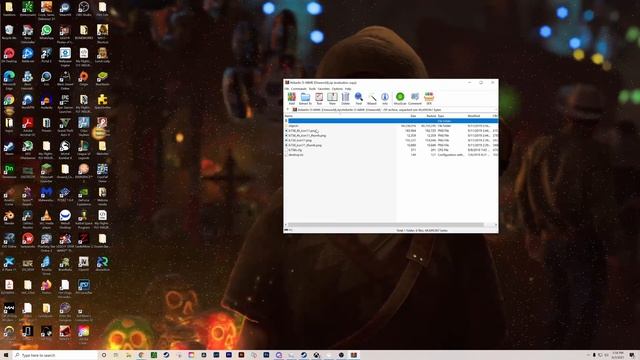Viewport: 640px width, 360px height.
Task: Click the taskbar clock
Action: click(x=618, y=355)
